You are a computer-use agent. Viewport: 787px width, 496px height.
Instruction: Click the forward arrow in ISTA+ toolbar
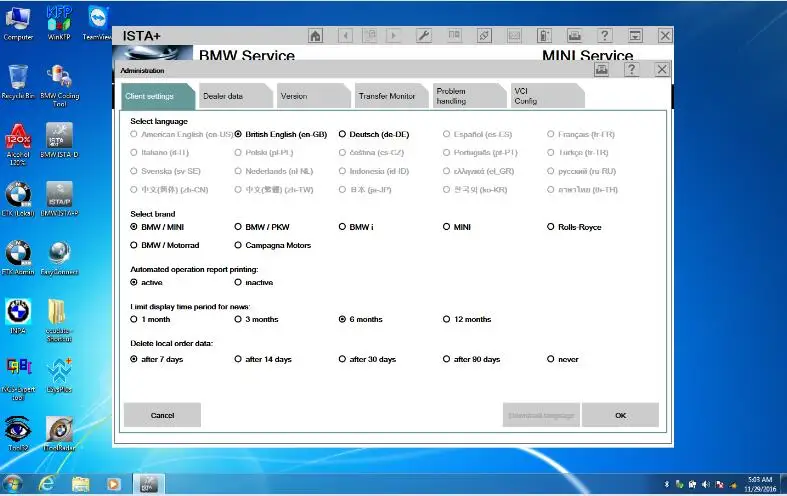point(394,36)
